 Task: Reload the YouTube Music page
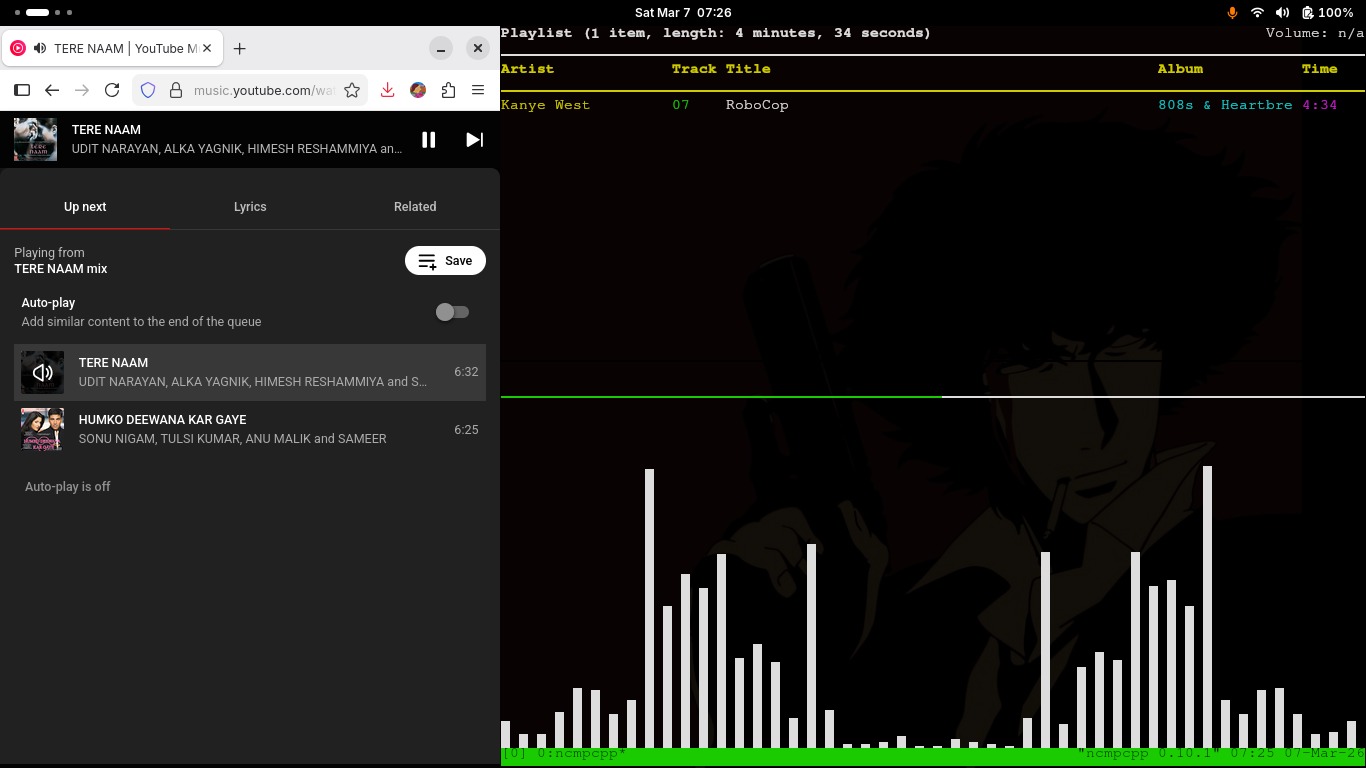tap(112, 90)
